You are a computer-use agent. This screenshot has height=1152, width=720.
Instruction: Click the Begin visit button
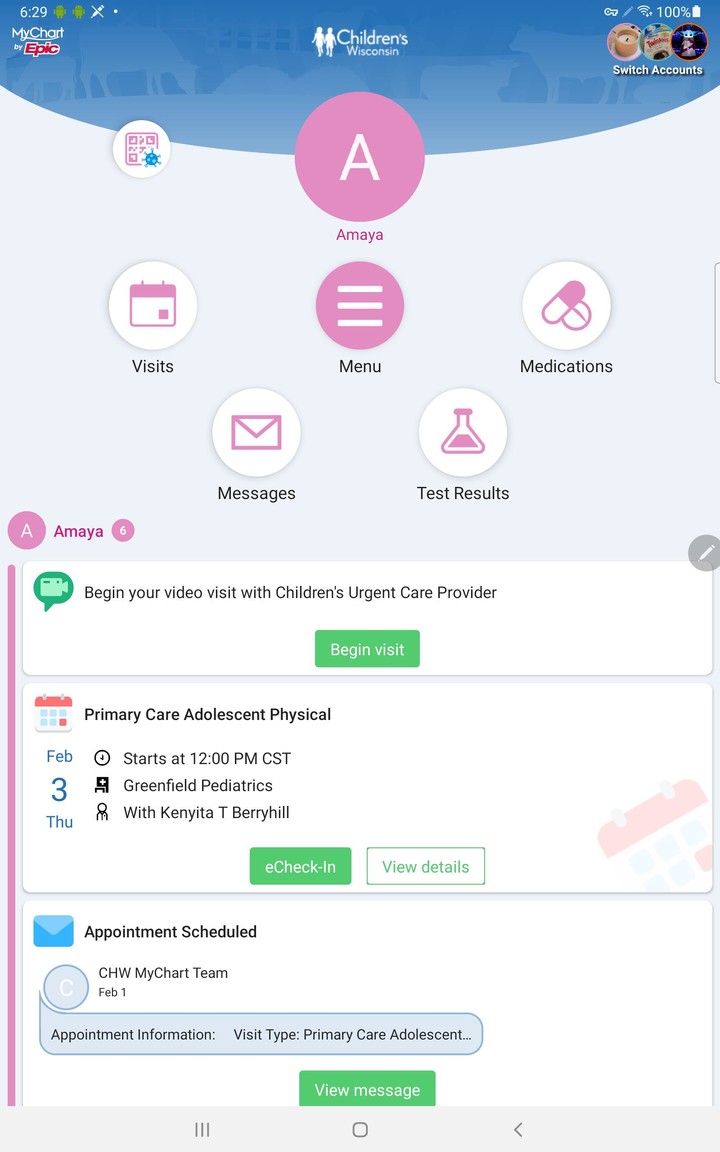pyautogui.click(x=367, y=649)
